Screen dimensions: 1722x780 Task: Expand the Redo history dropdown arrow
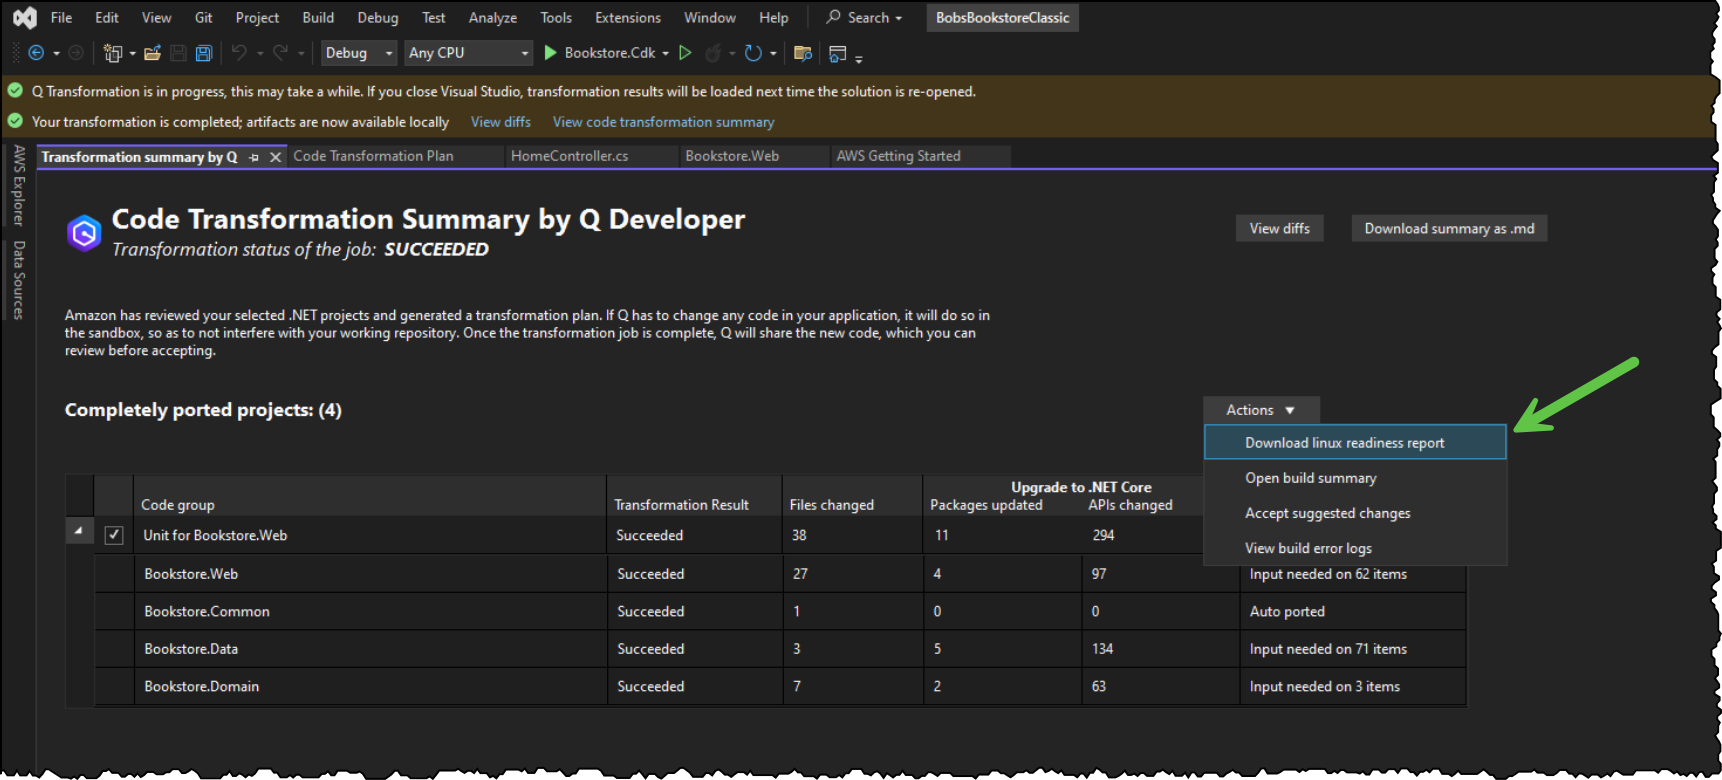click(x=301, y=53)
